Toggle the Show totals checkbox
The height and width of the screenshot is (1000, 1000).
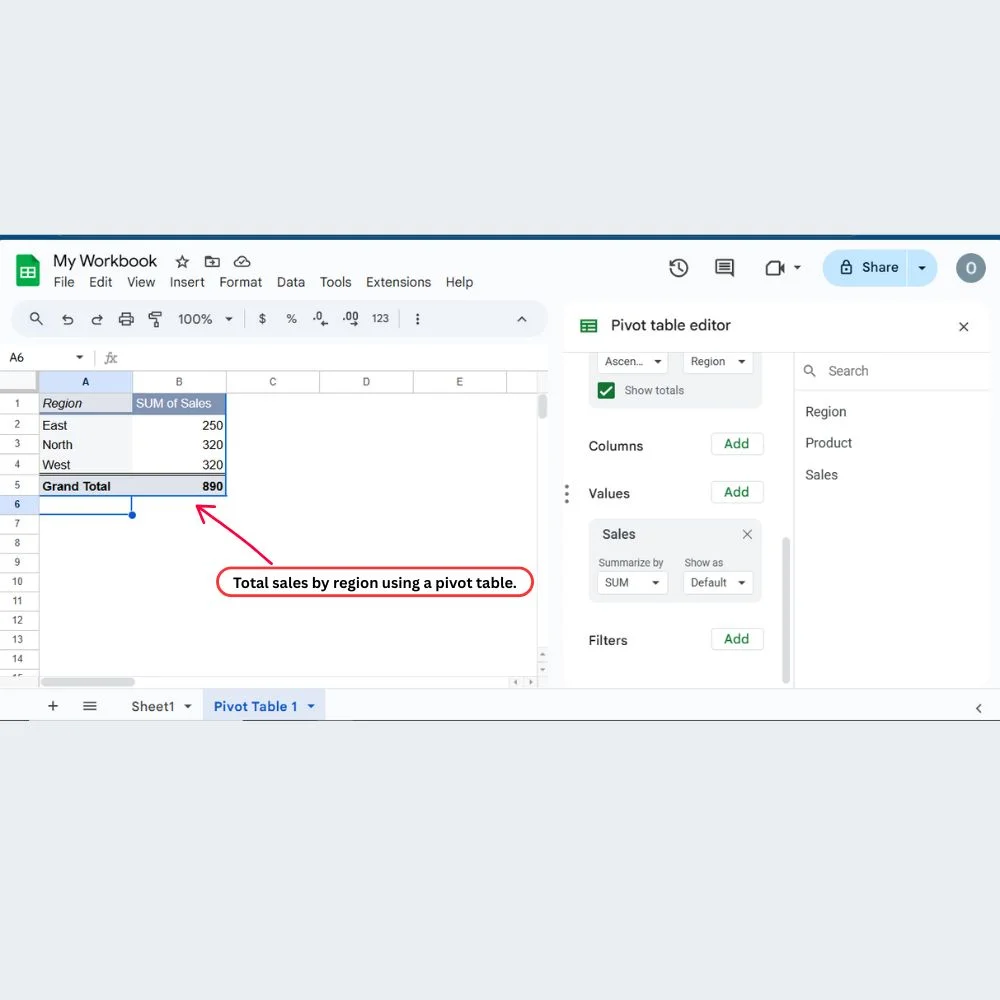(606, 390)
